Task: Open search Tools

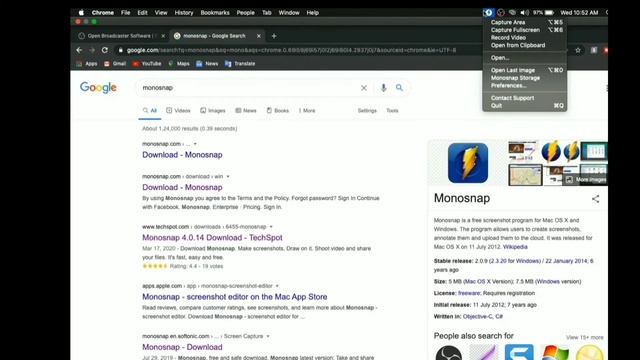Action: tap(392, 111)
